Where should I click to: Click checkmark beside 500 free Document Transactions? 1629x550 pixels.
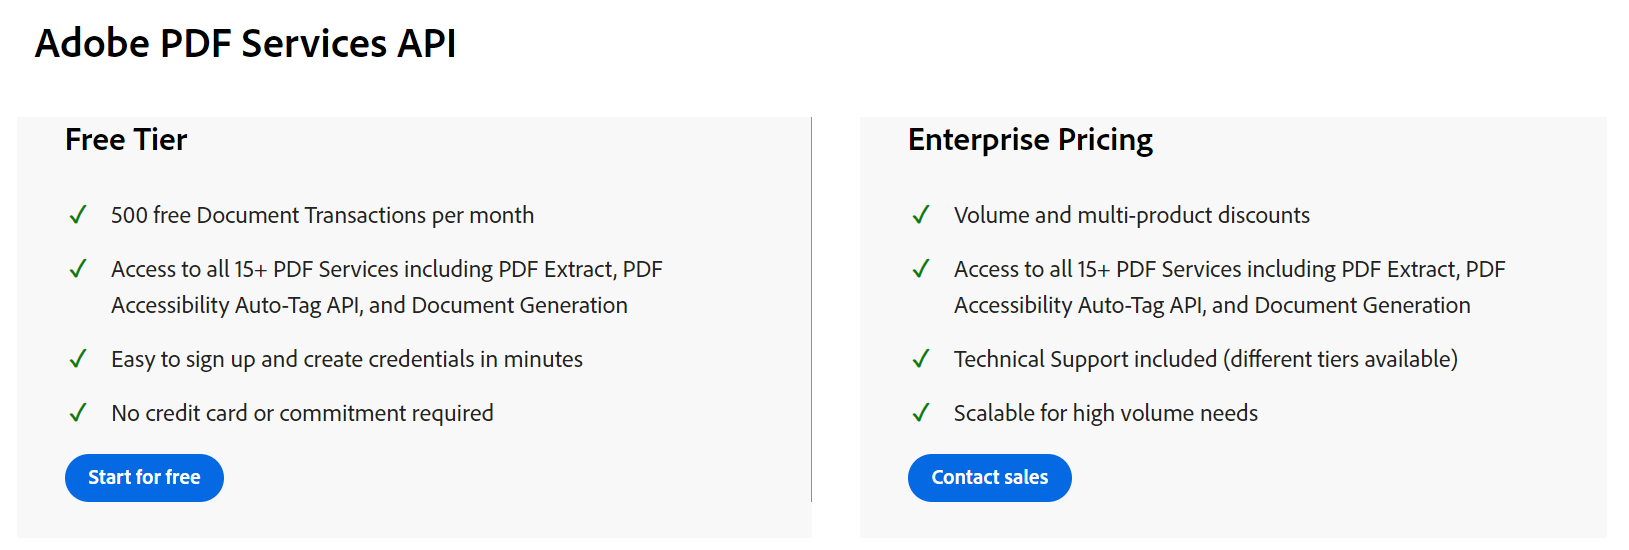78,215
